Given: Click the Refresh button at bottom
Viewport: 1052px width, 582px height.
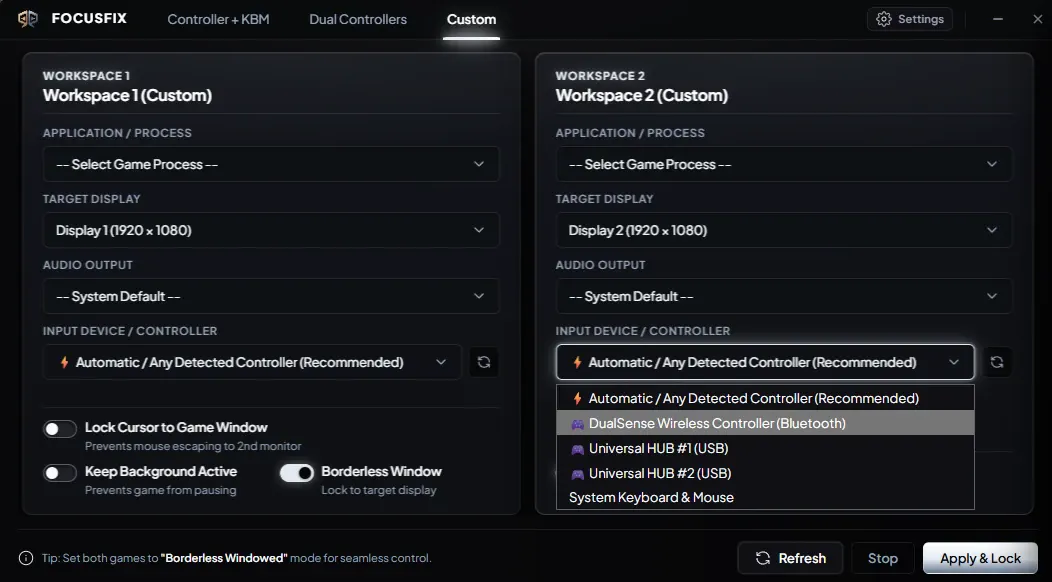Looking at the screenshot, I should pyautogui.click(x=790, y=558).
